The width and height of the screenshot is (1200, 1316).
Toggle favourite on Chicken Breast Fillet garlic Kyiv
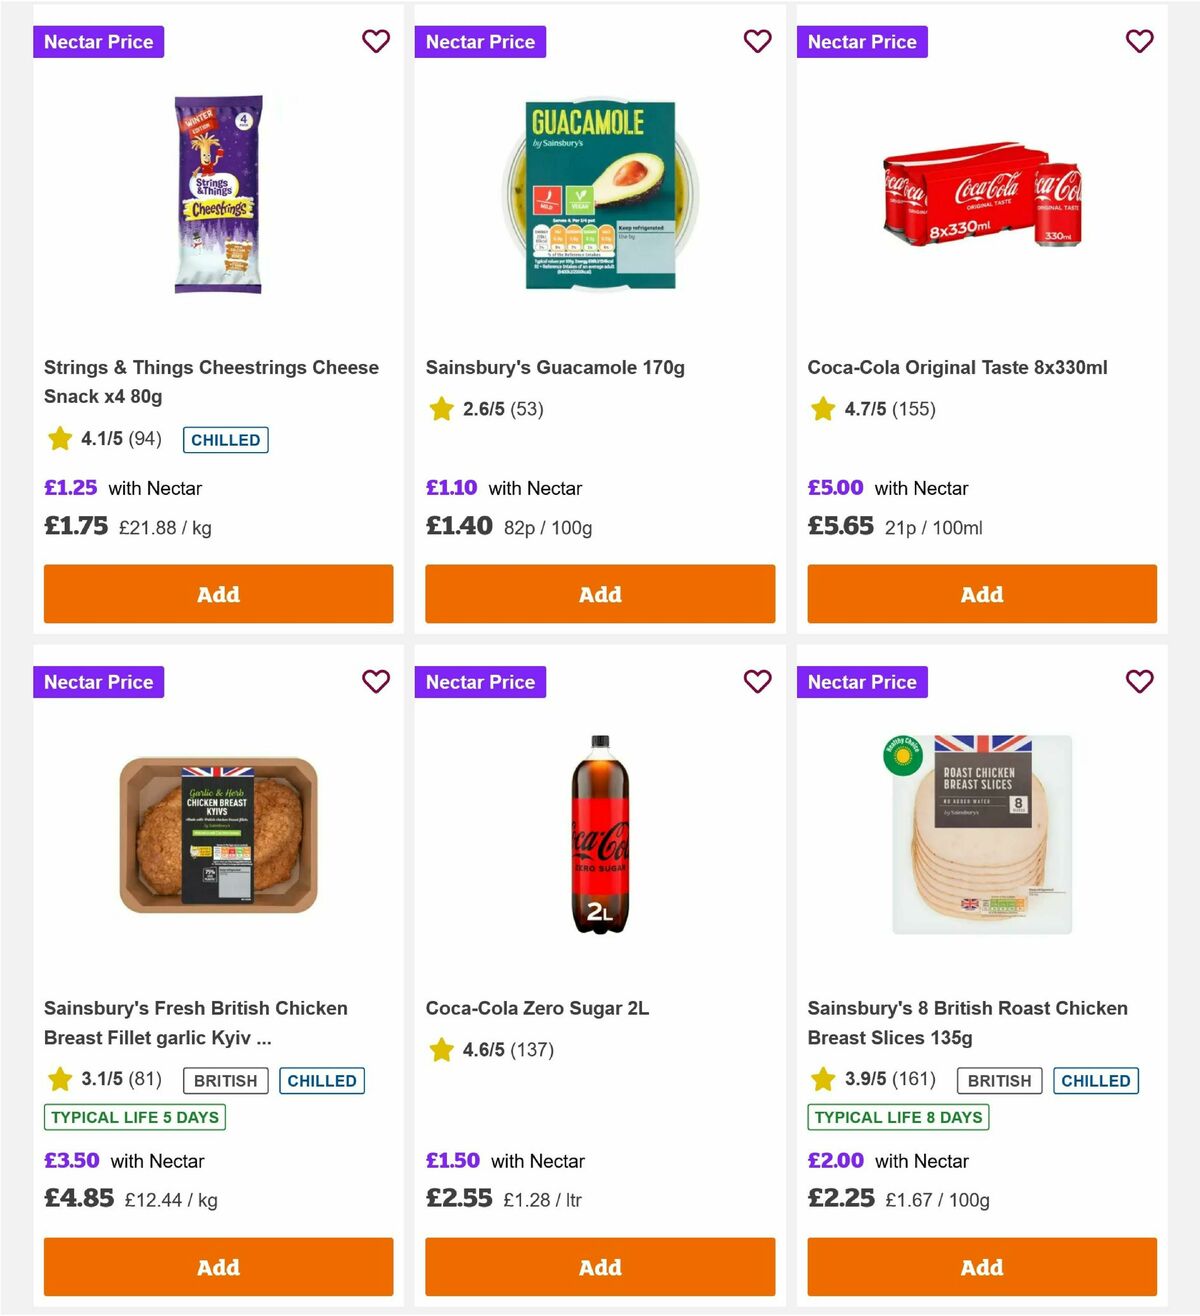pyautogui.click(x=376, y=681)
